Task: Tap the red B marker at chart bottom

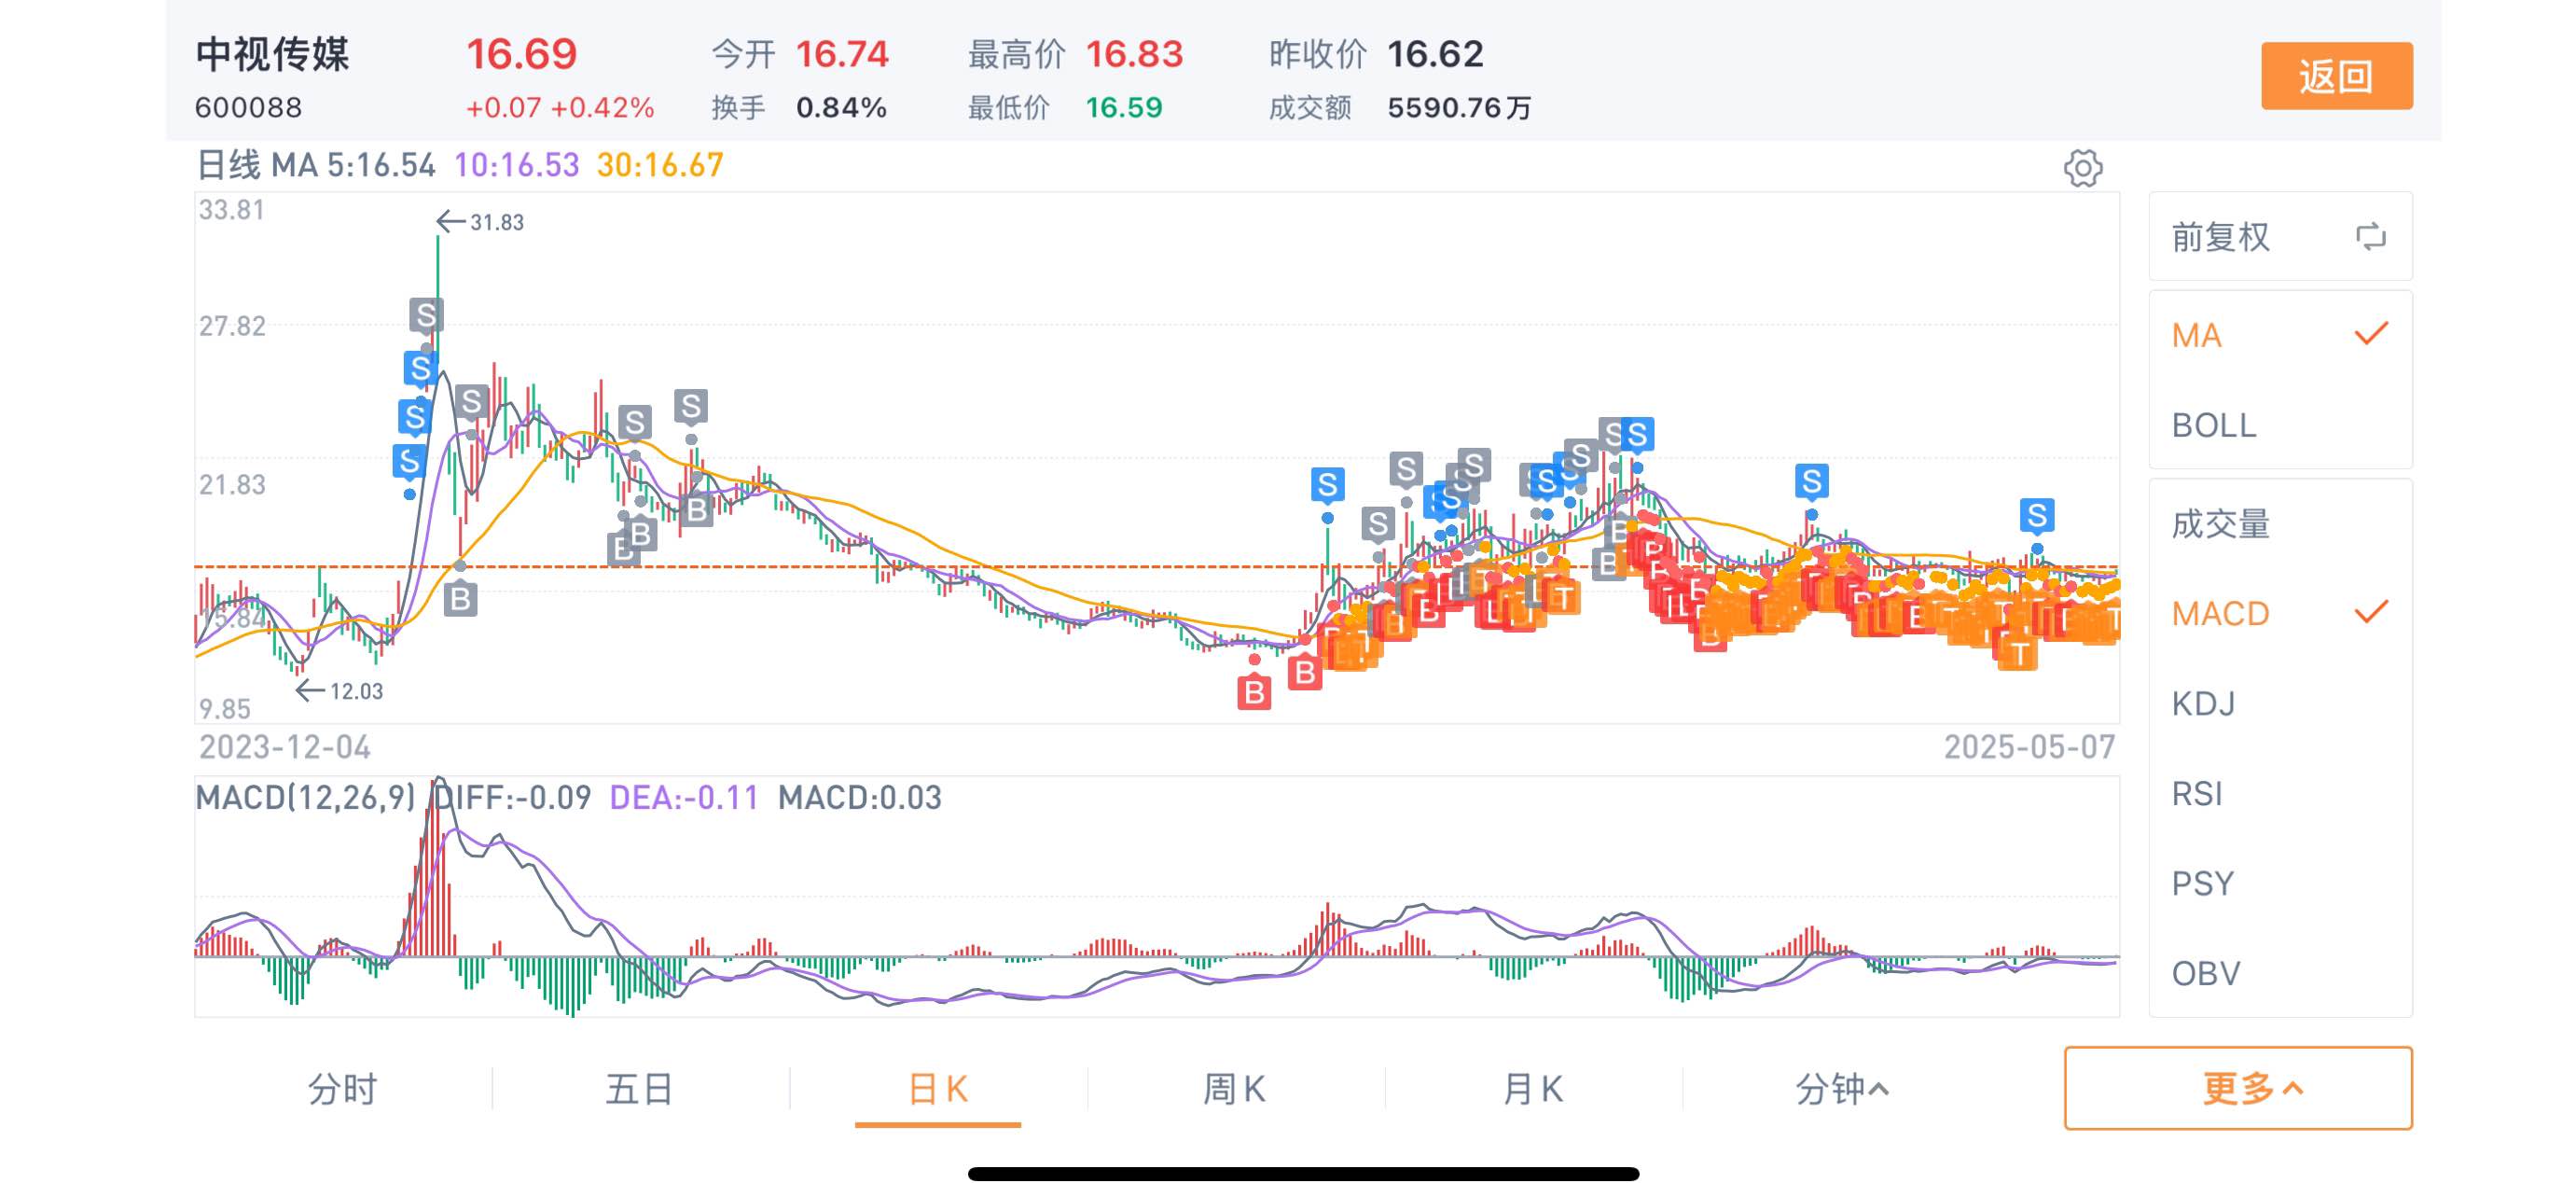Action: [1254, 692]
